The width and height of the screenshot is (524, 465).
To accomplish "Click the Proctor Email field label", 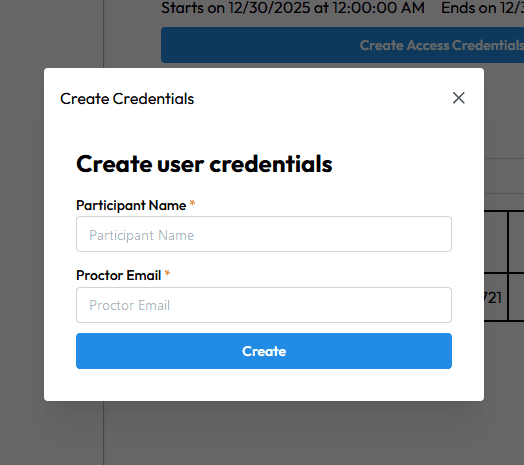I will pos(119,275).
